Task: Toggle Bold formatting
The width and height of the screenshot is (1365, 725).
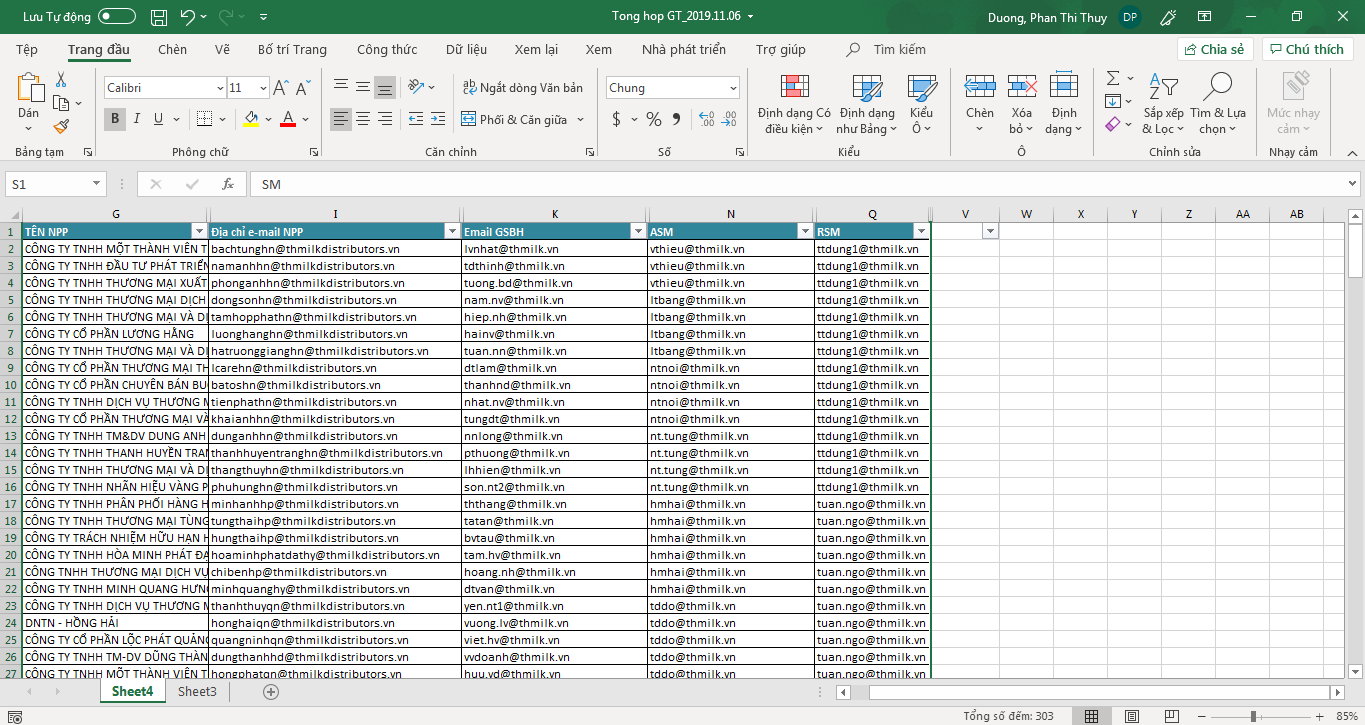Action: (x=115, y=120)
